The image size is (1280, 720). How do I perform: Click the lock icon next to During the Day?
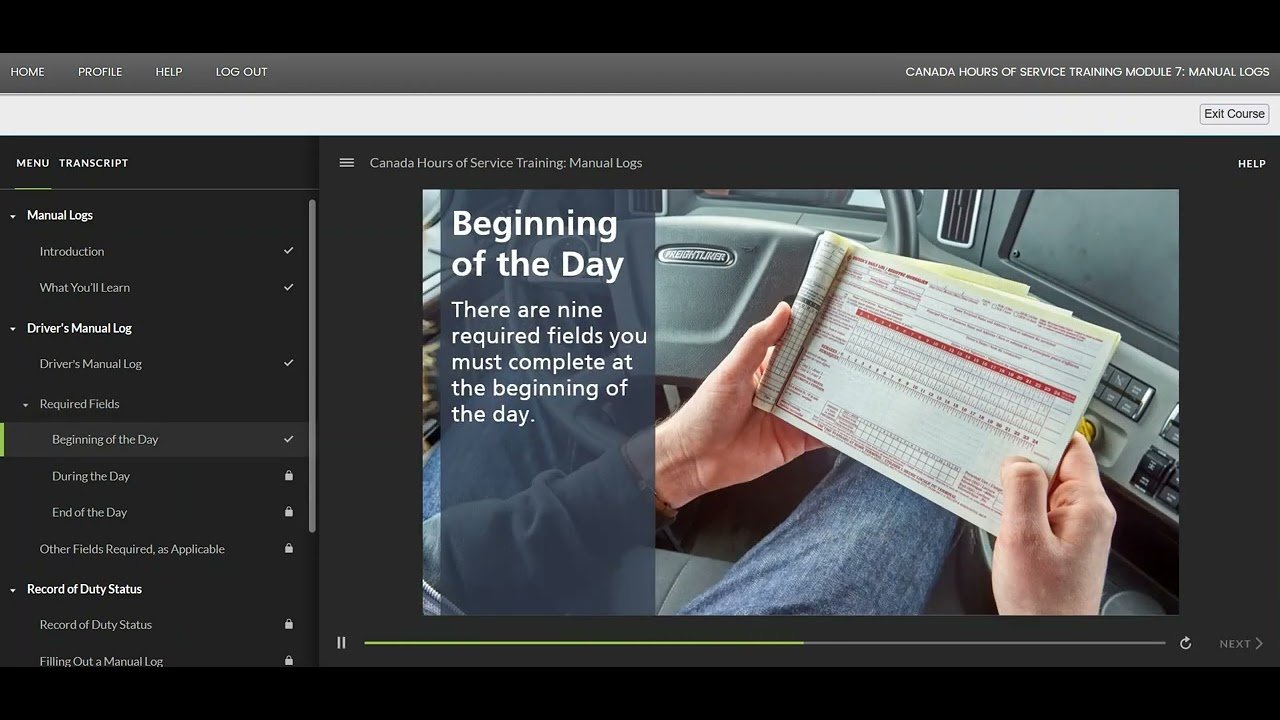[289, 476]
